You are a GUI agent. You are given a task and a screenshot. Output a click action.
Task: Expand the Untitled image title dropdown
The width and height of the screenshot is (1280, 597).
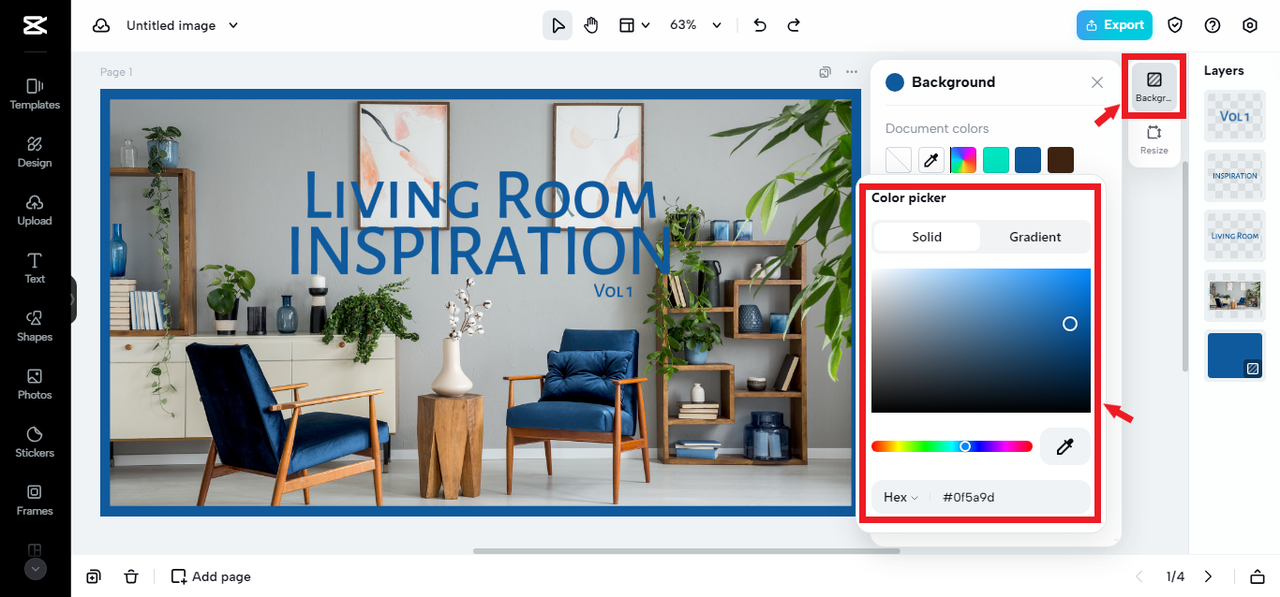coord(234,26)
